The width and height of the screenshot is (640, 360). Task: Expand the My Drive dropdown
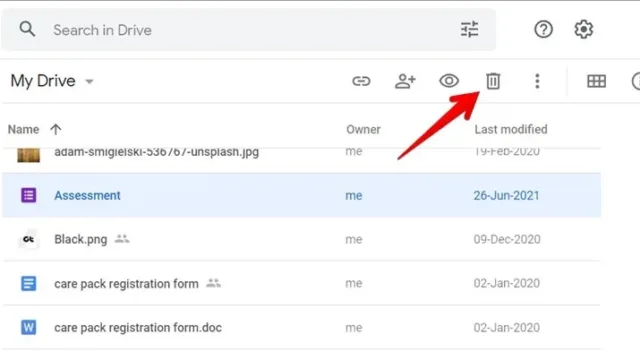[x=52, y=81]
